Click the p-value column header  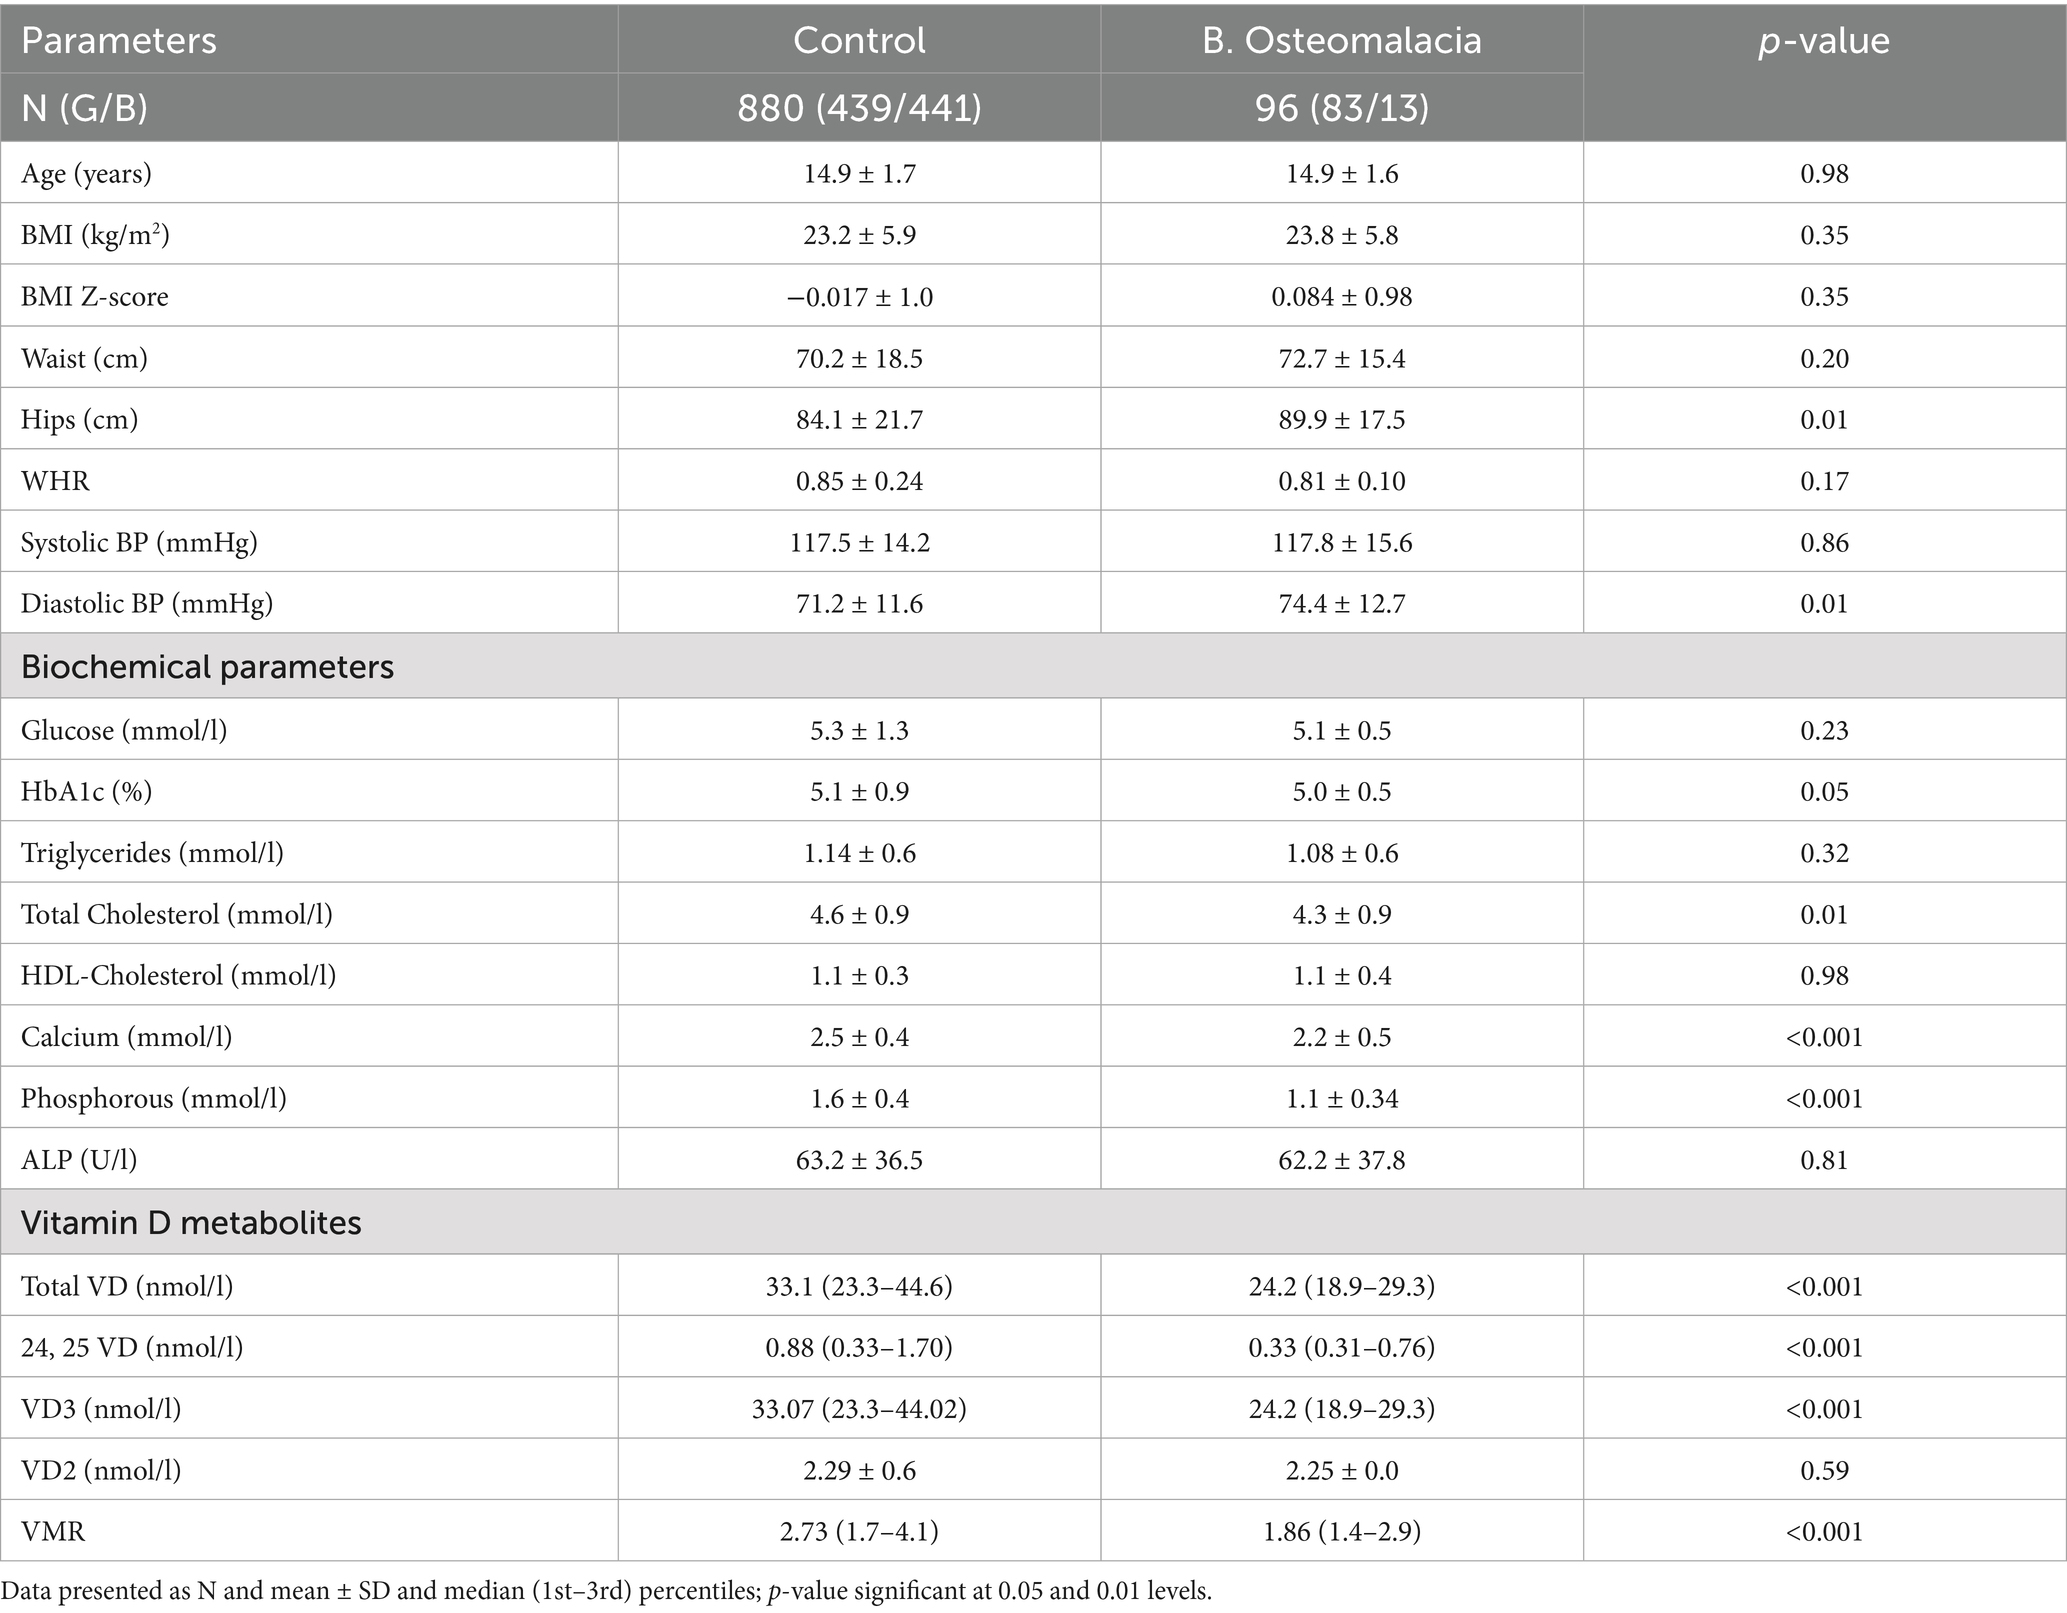coord(1824,40)
